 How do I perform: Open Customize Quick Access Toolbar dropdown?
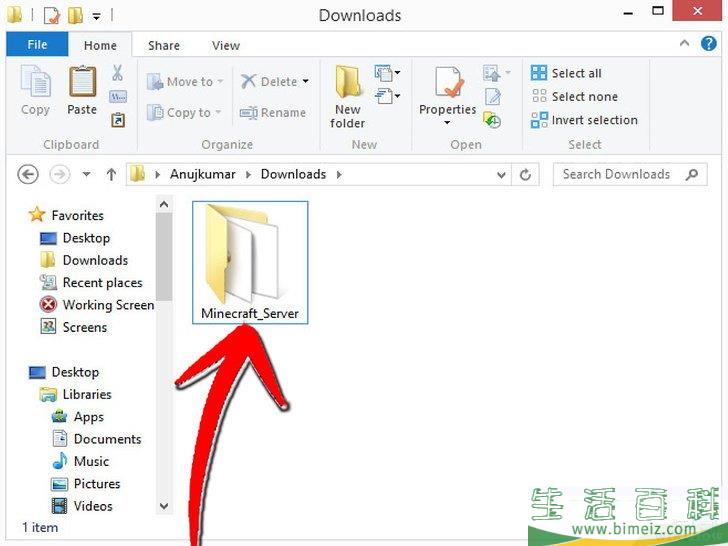[x=97, y=16]
